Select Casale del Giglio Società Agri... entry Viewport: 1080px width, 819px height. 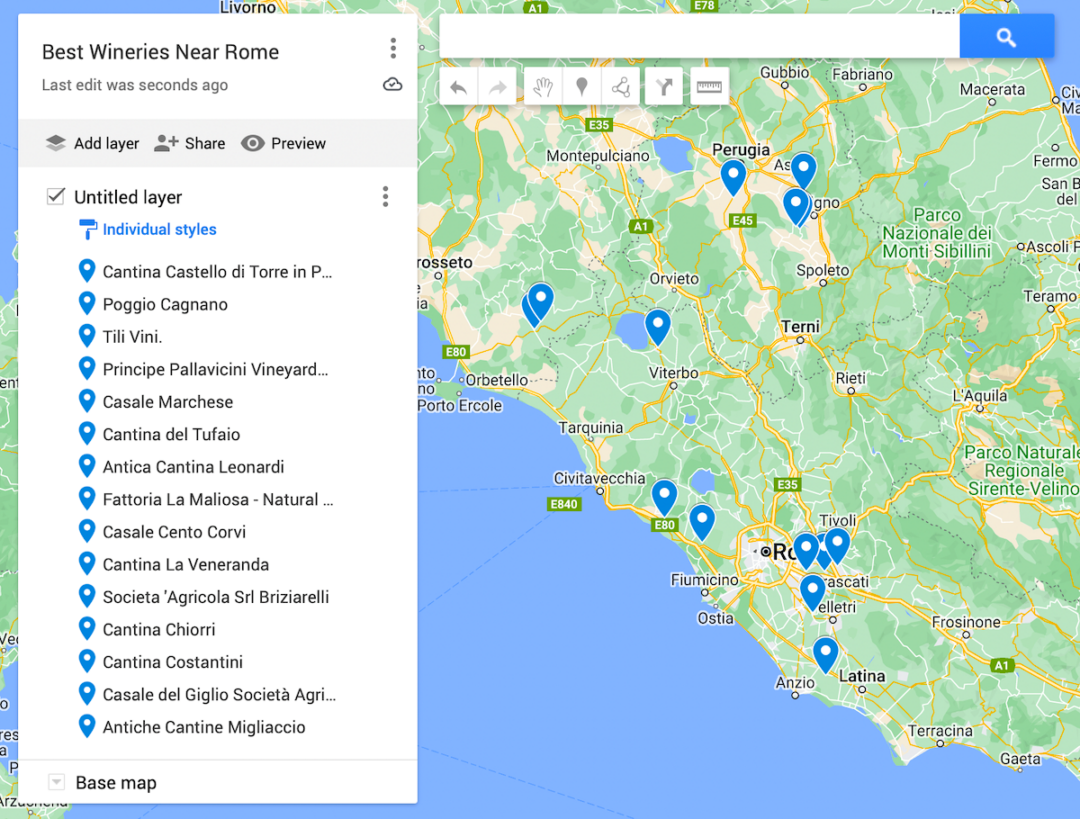click(x=219, y=694)
